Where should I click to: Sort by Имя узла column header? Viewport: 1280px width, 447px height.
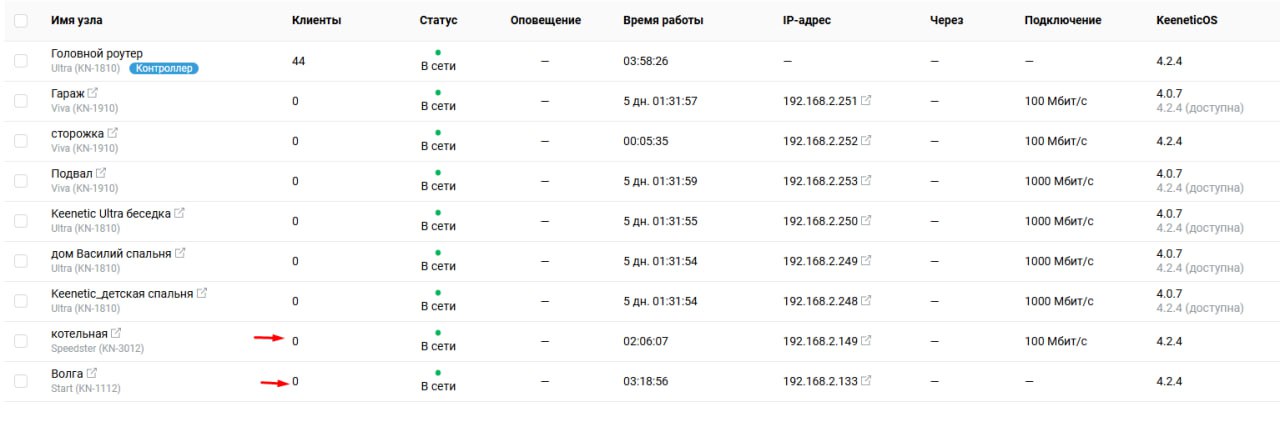(x=77, y=20)
